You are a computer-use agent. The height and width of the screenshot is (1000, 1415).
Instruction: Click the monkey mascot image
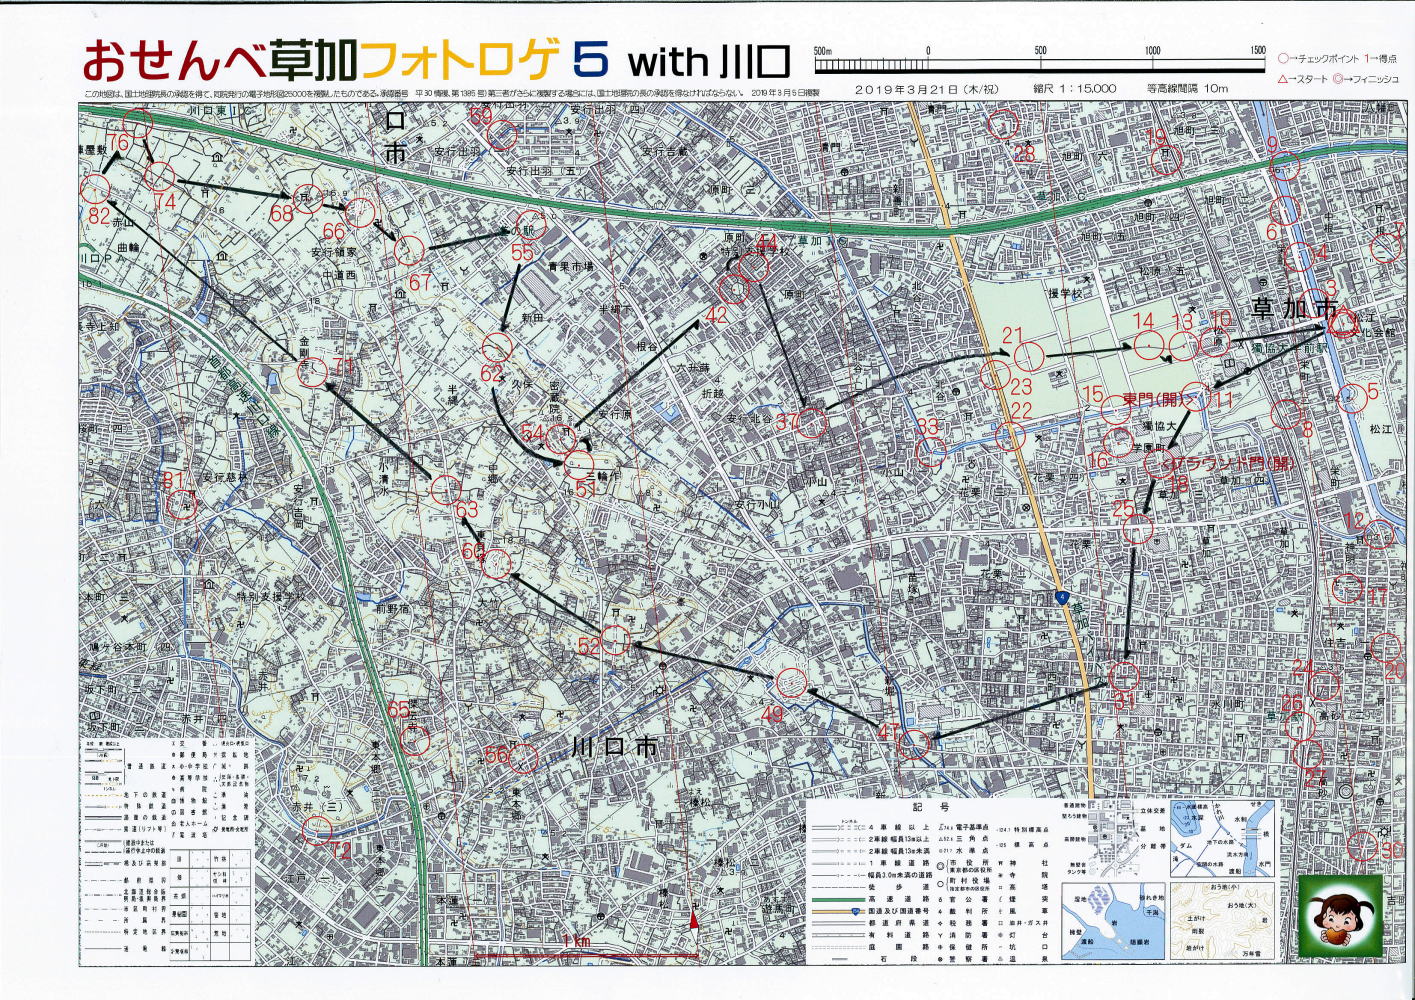tap(1340, 915)
